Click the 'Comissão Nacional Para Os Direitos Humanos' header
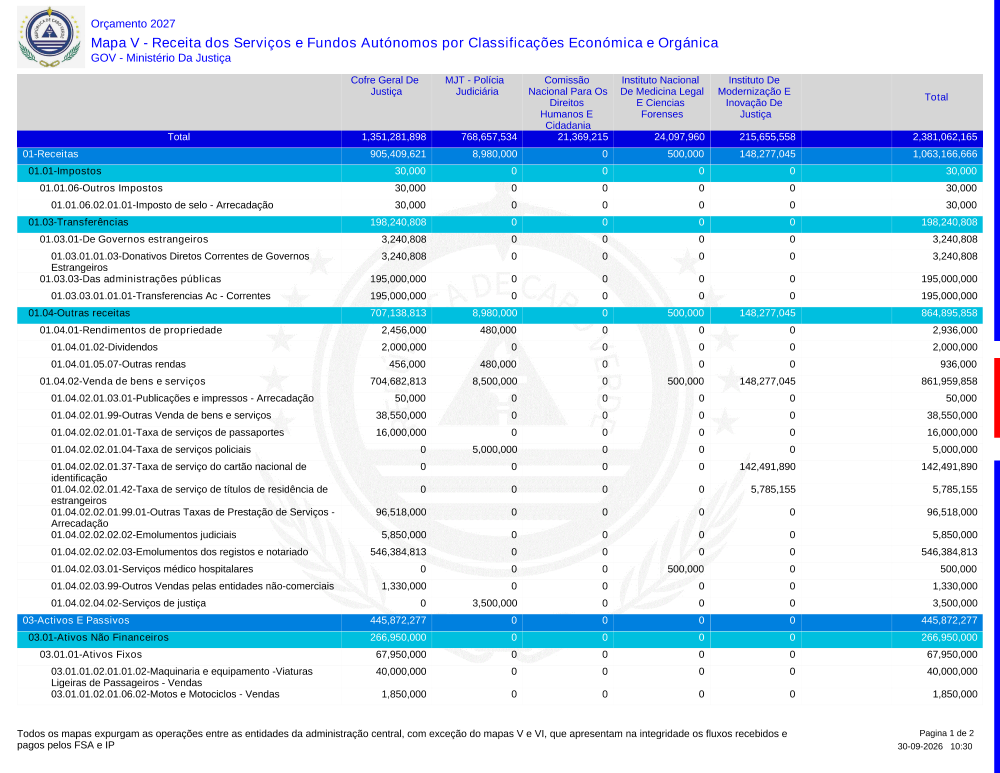 568,103
